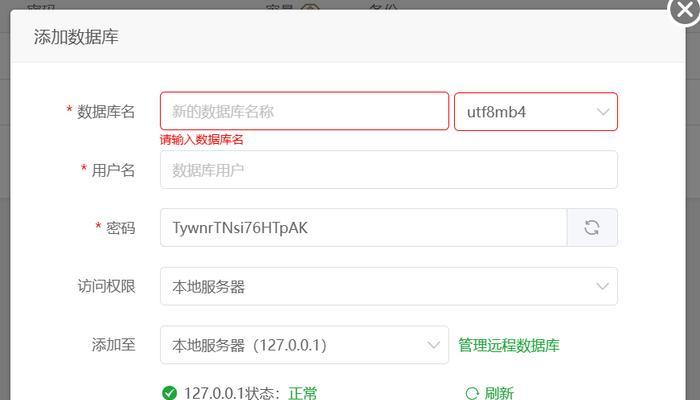This screenshot has height=400, width=700.
Task: Close the 添加数据库 dialog with X icon
Action: (685, 11)
